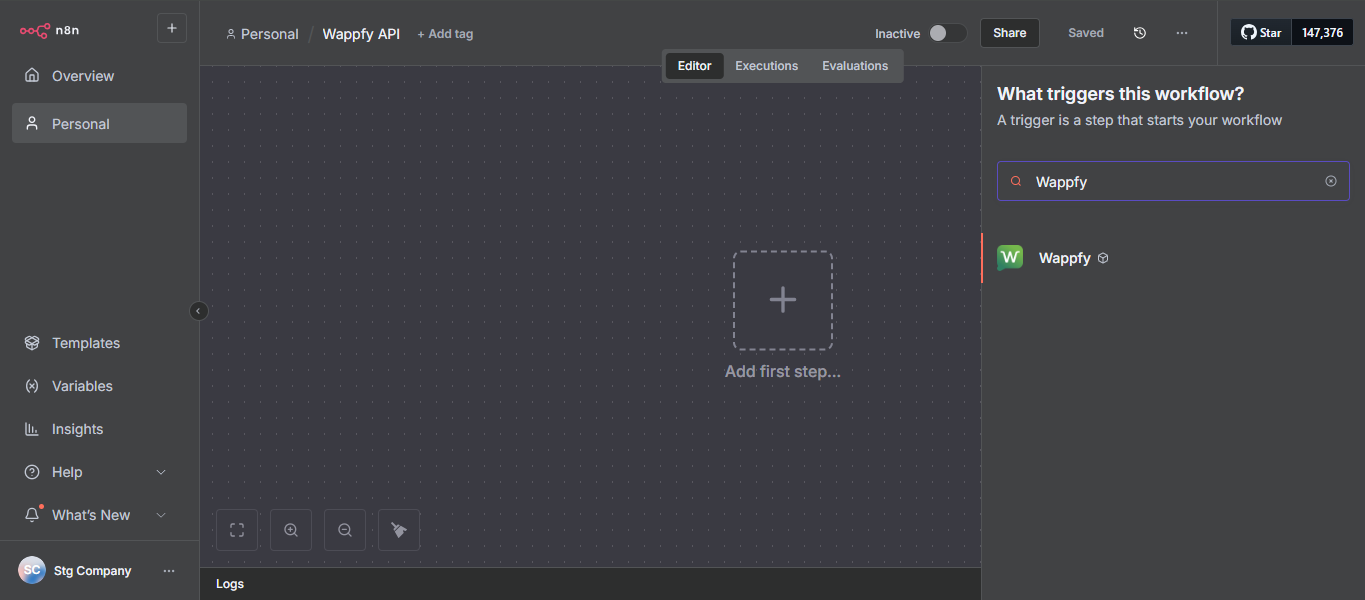Select Personal in the sidebar

click(99, 124)
